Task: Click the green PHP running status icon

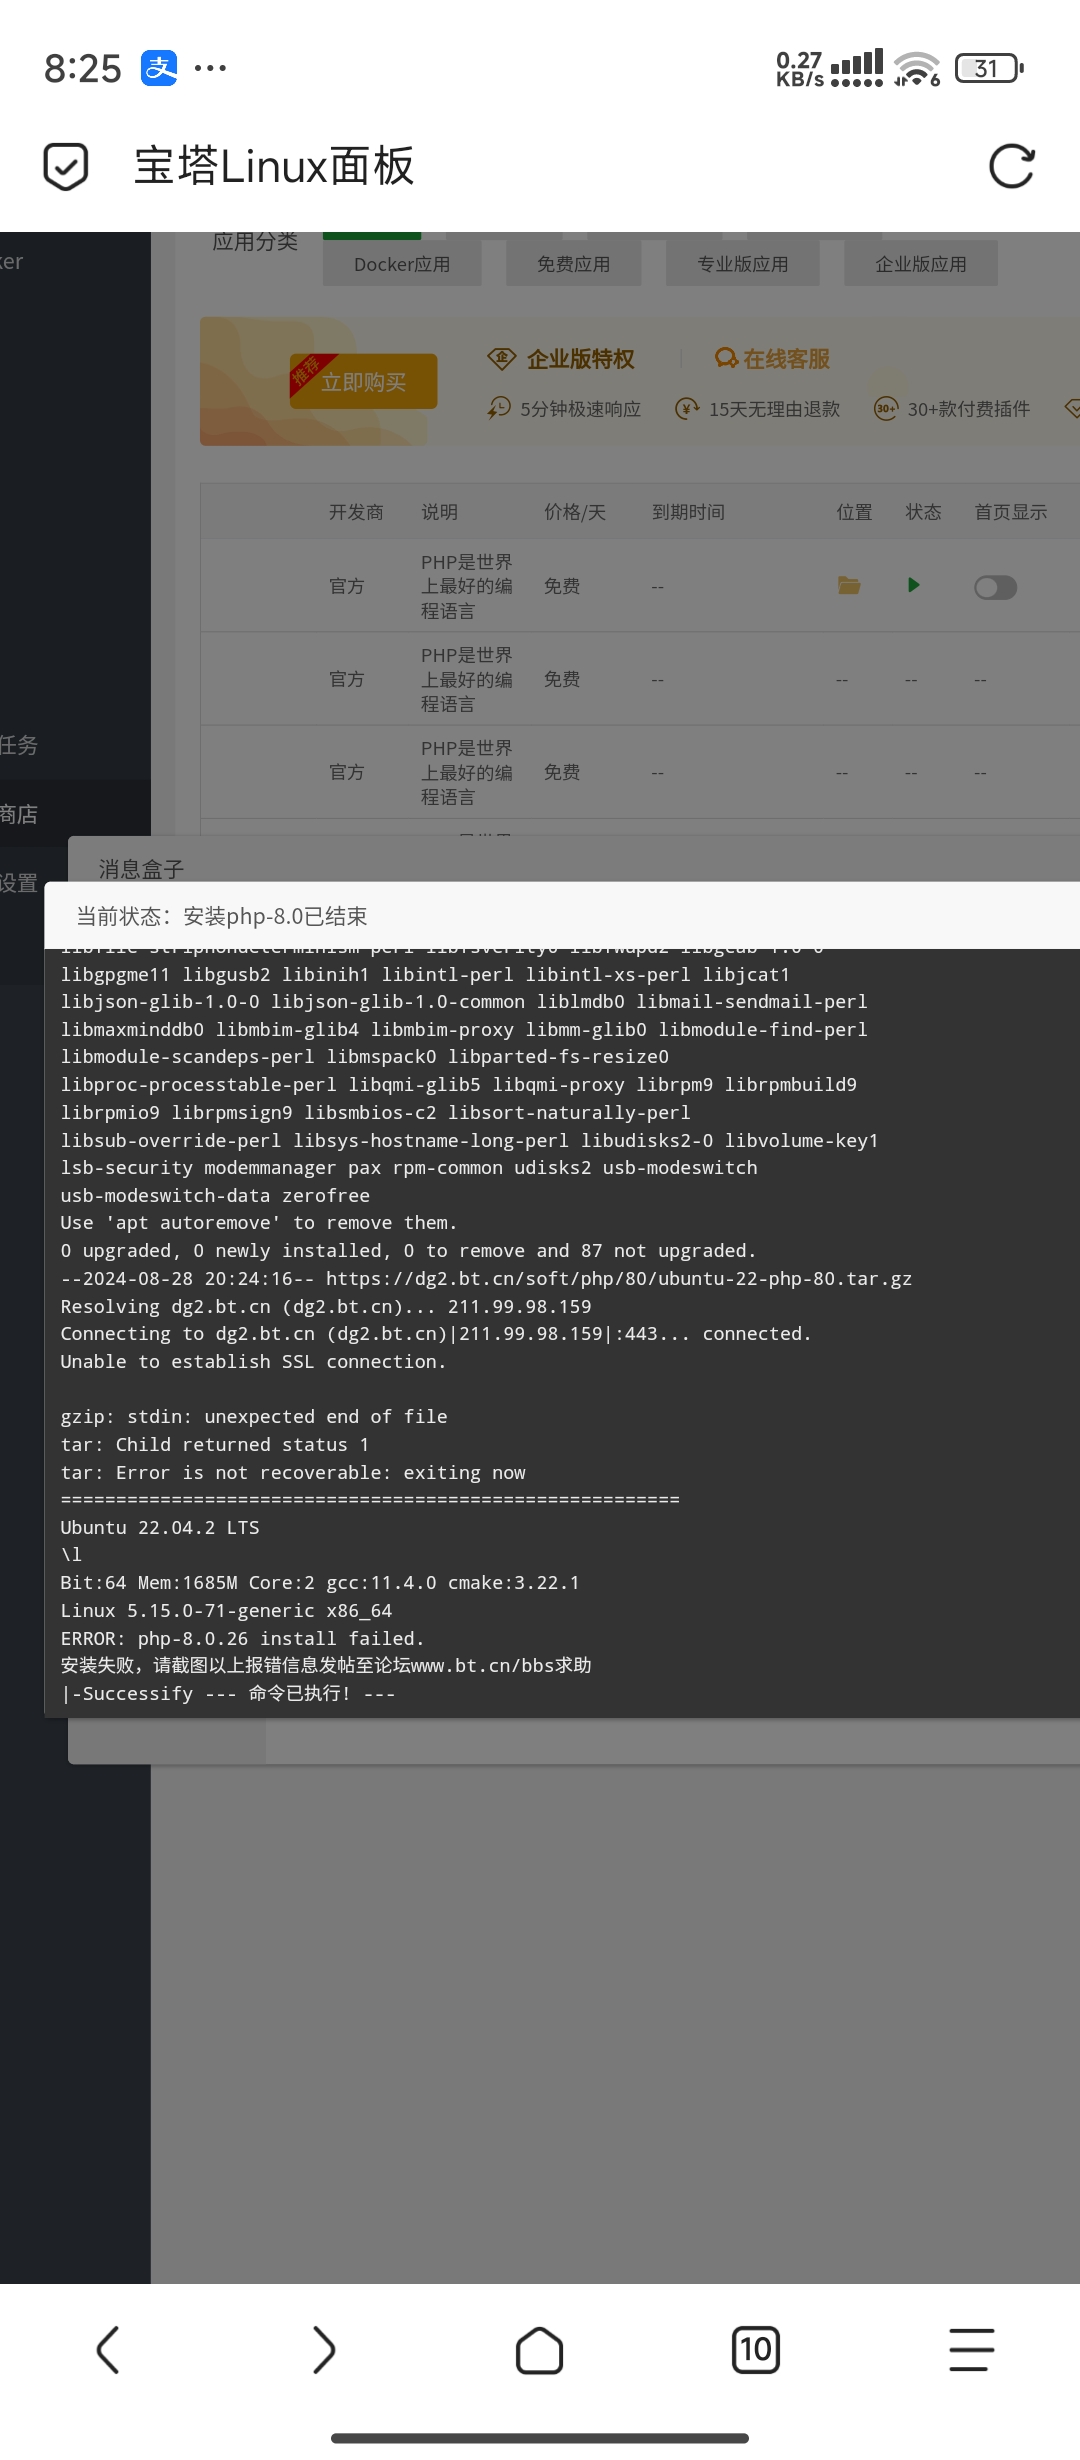Action: (x=913, y=585)
